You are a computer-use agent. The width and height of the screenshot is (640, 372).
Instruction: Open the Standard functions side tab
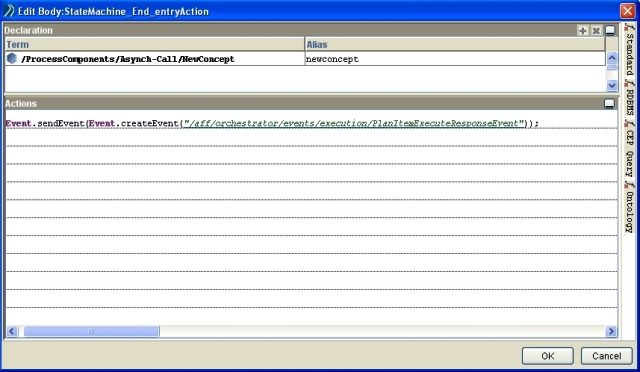pos(629,49)
